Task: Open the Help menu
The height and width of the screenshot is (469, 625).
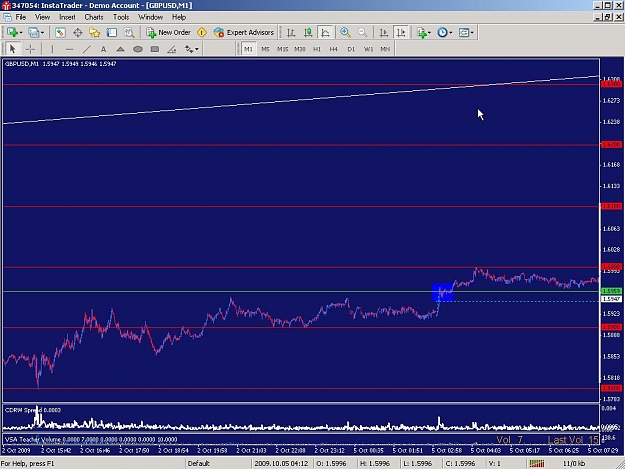Action: (179, 17)
